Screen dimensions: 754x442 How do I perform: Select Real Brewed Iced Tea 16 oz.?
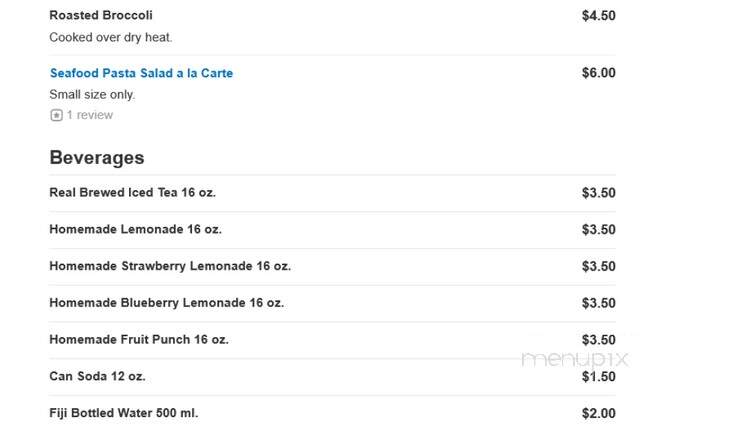[x=133, y=193]
